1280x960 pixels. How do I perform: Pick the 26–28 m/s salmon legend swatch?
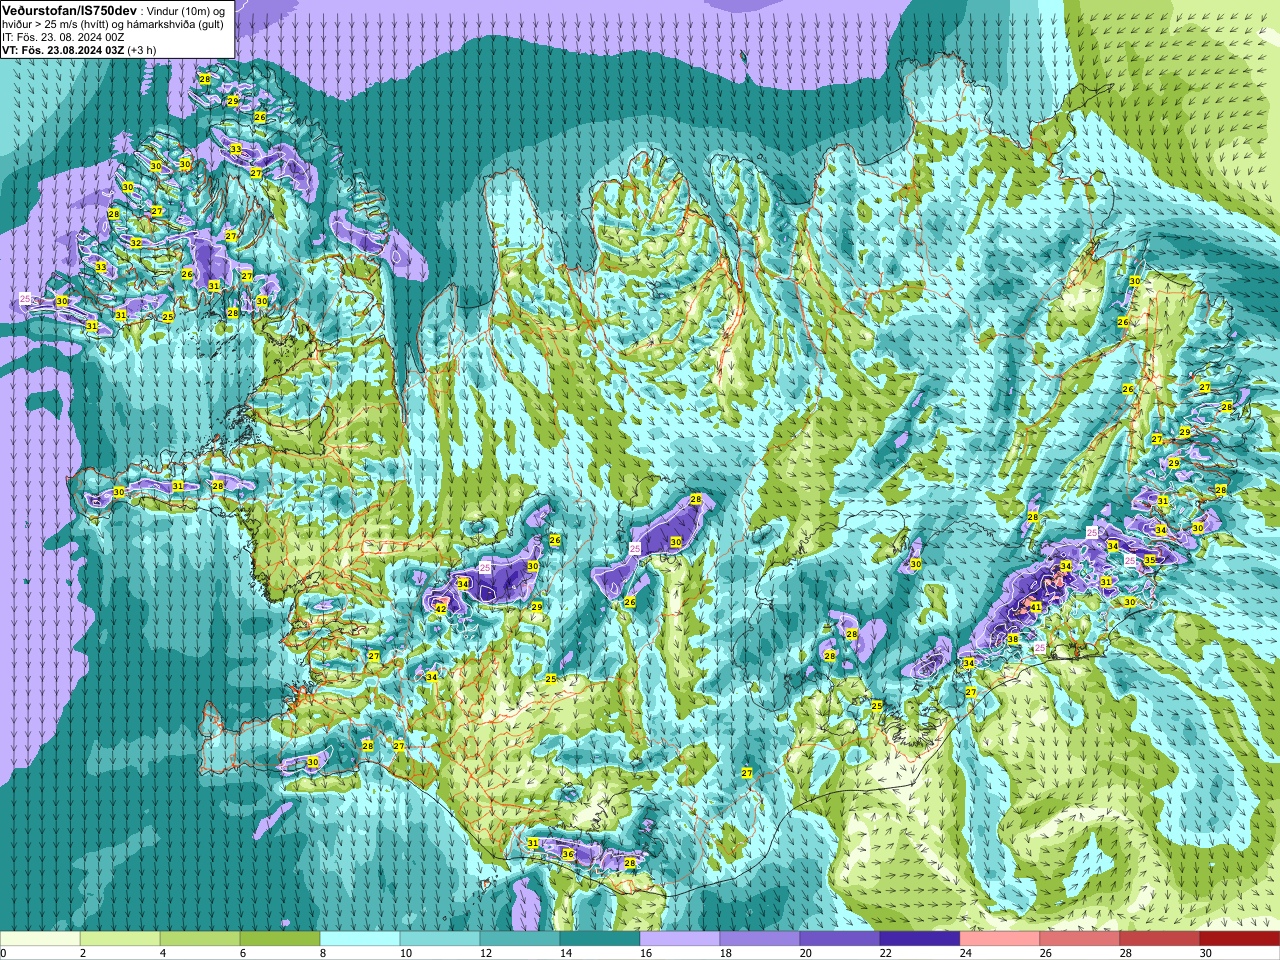pos(1080,939)
